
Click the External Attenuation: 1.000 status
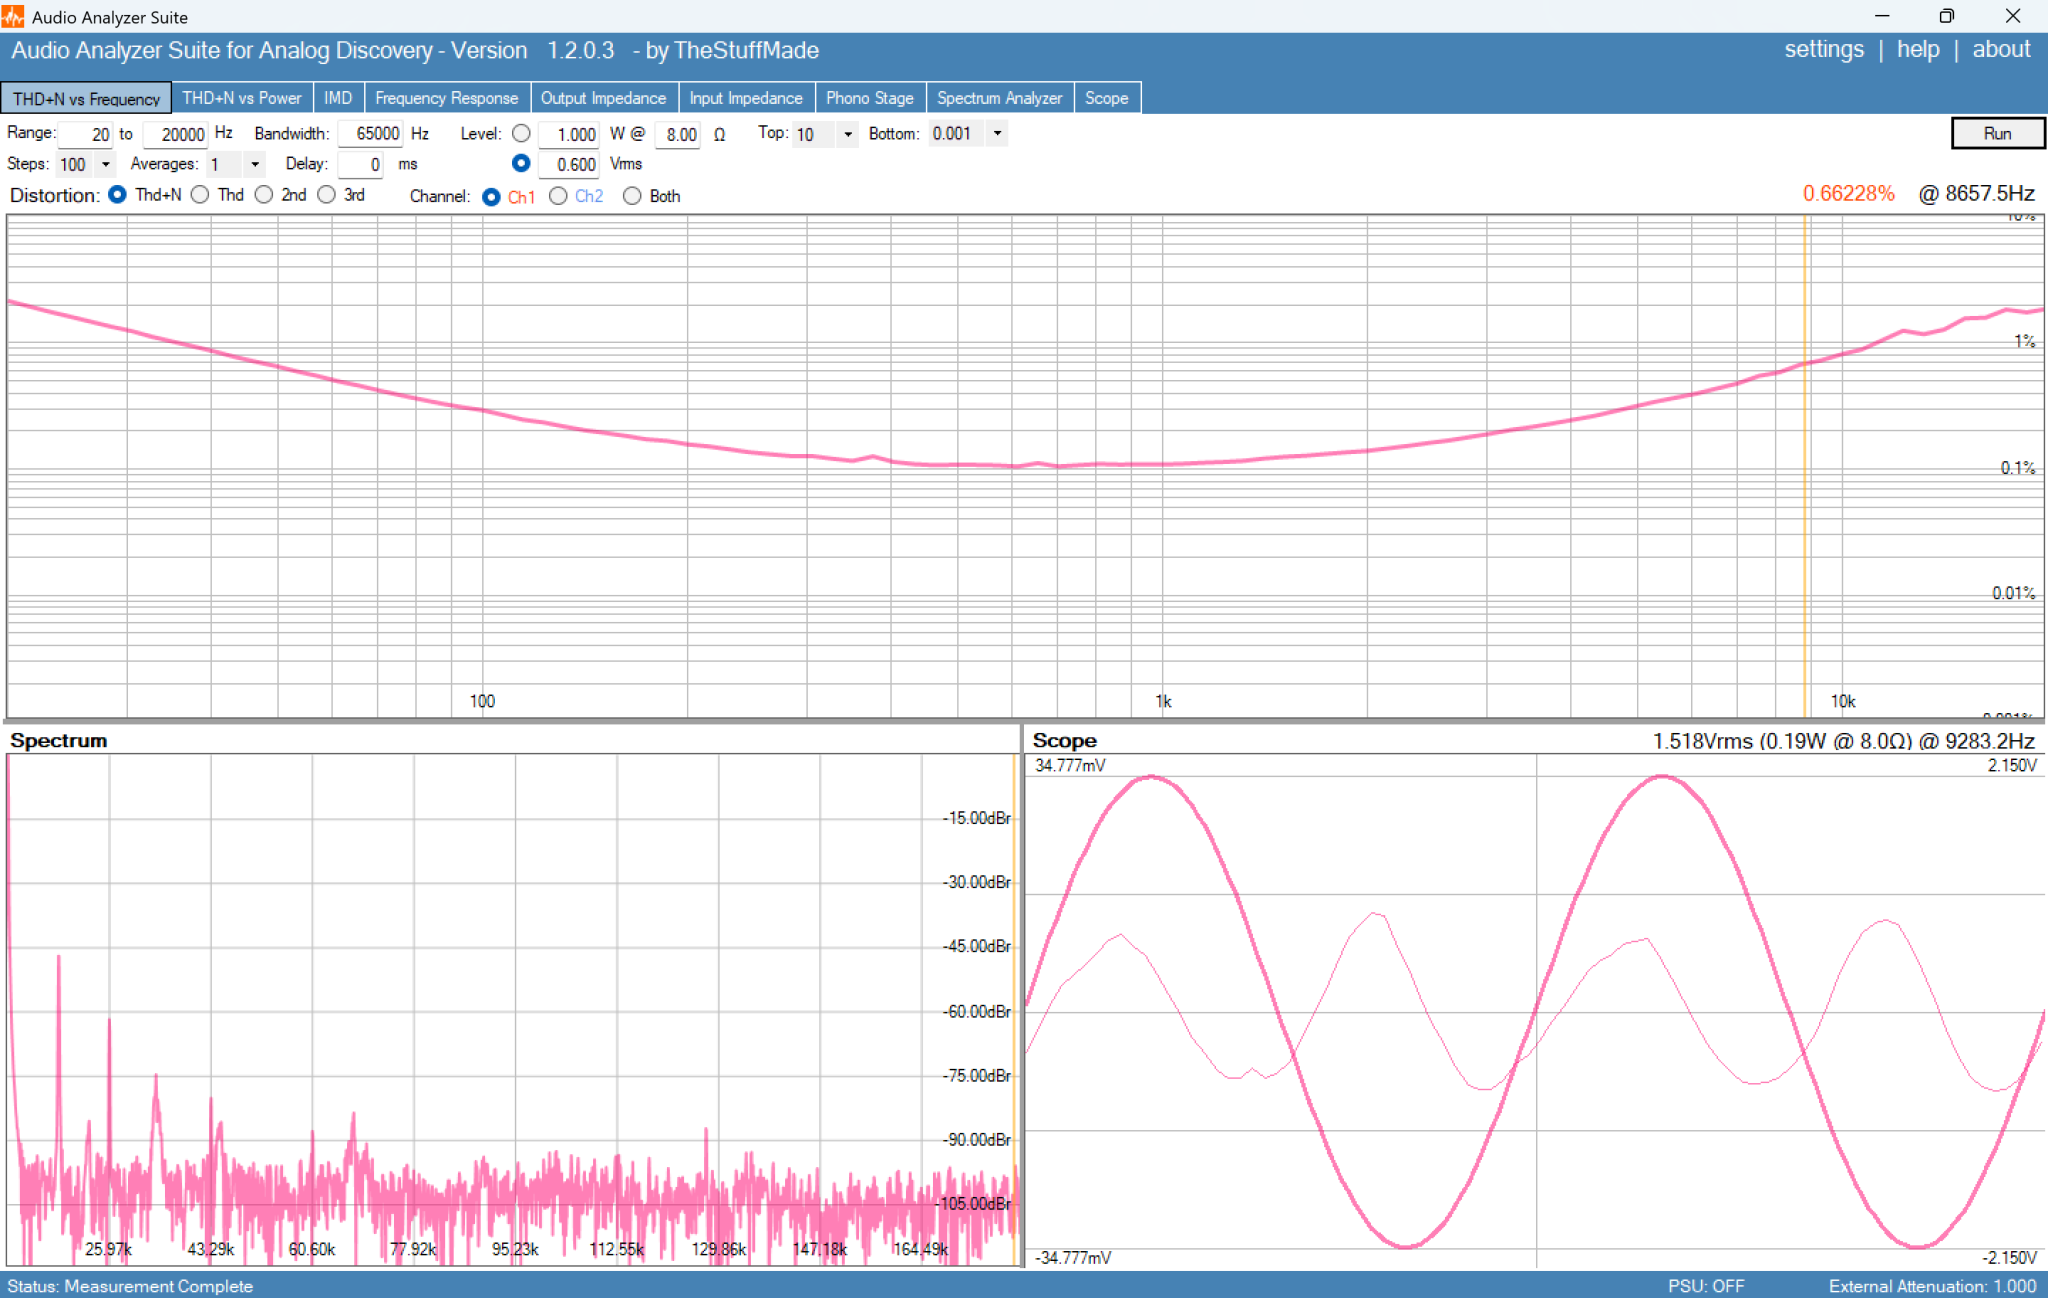point(1932,1286)
